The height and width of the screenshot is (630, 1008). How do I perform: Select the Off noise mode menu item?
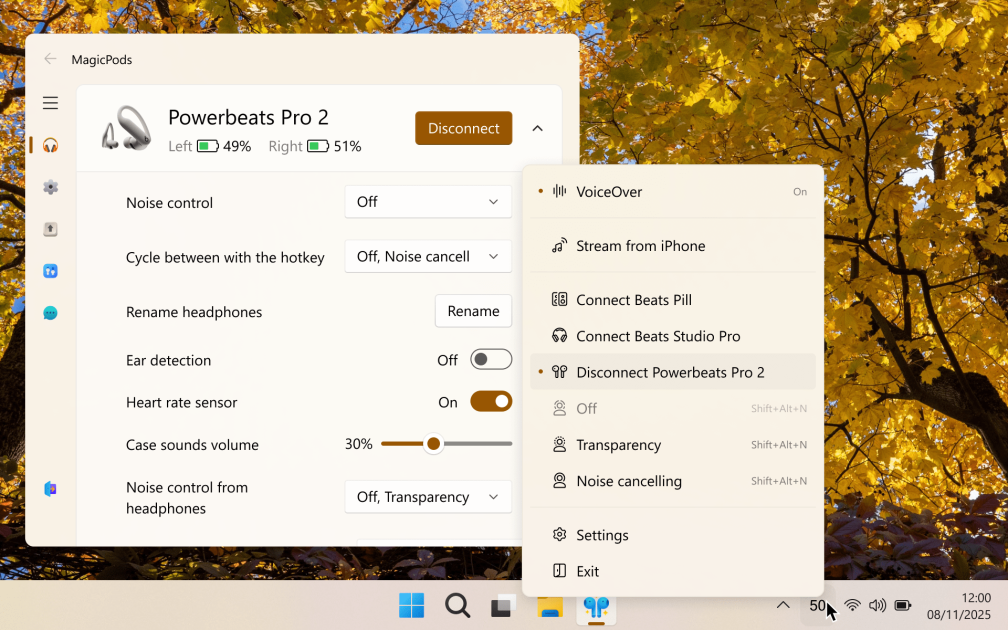tap(672, 408)
